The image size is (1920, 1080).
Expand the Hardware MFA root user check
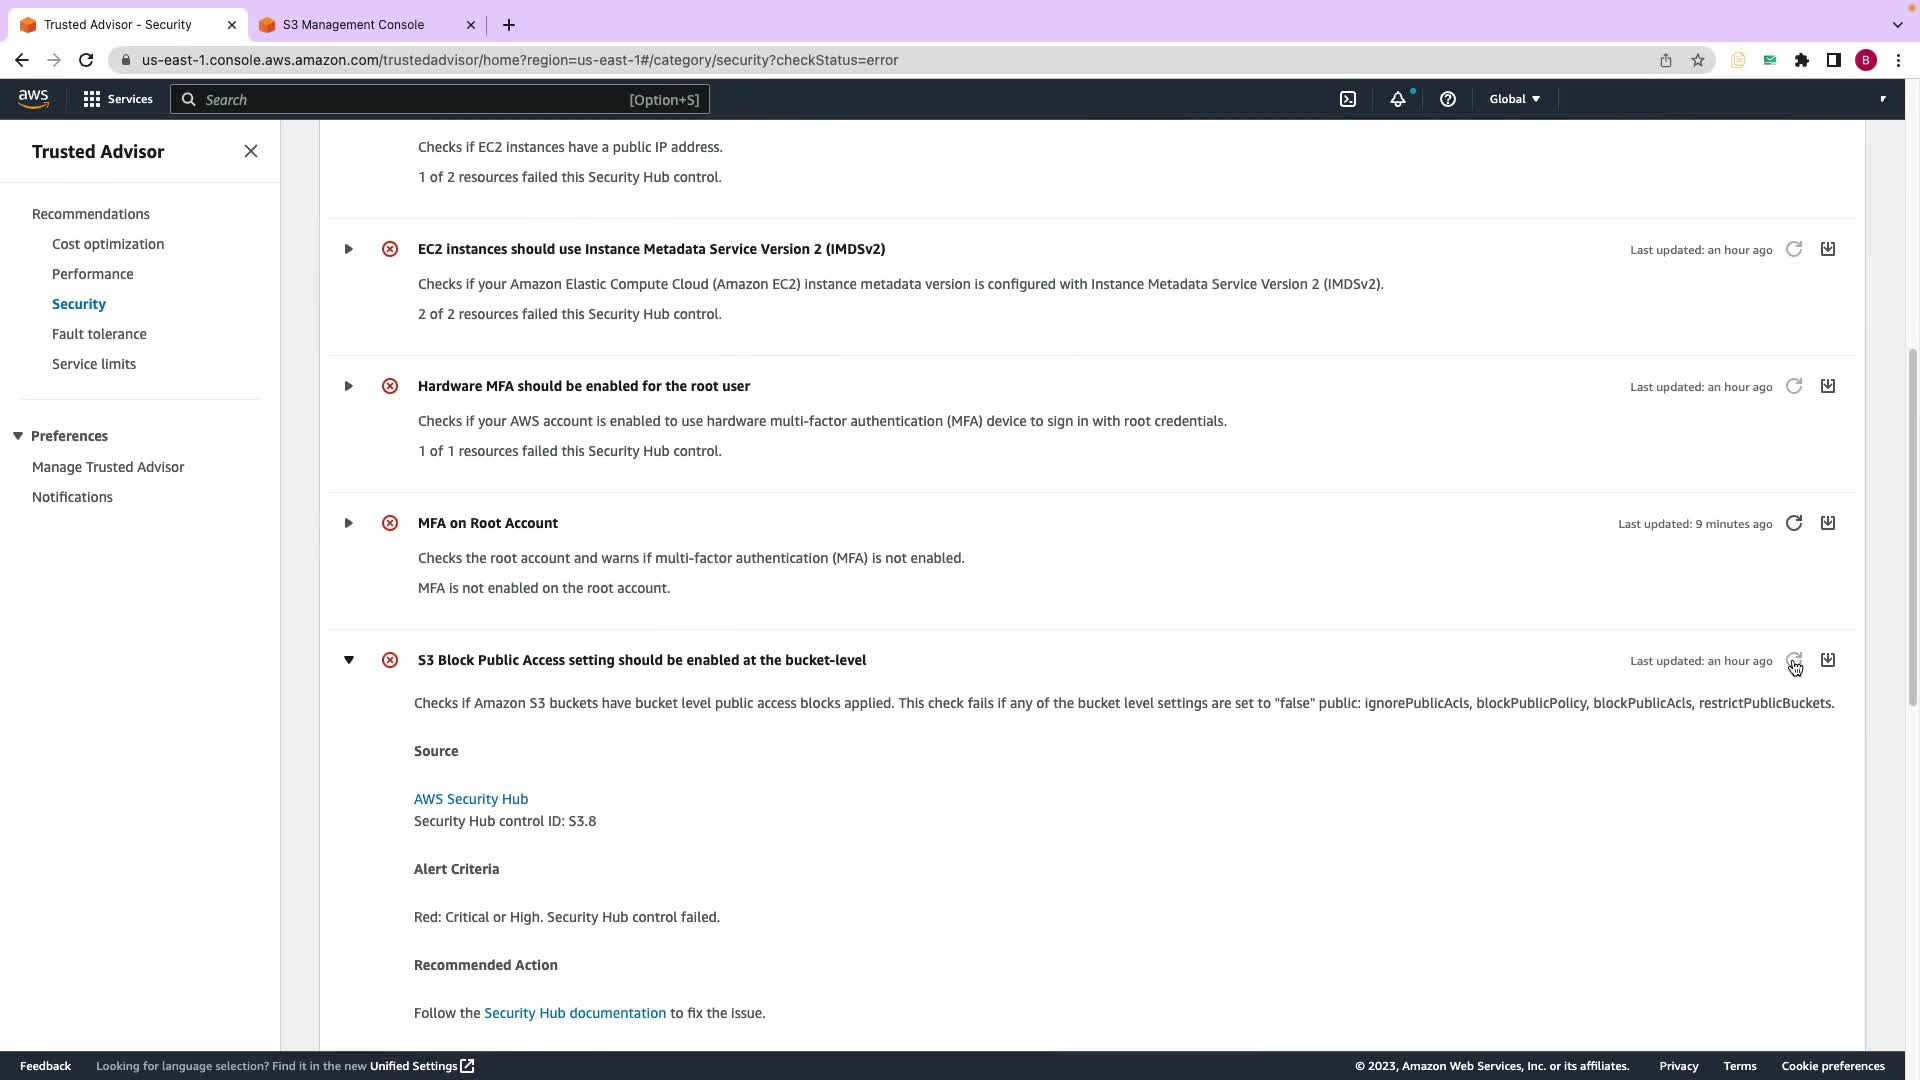pyautogui.click(x=349, y=386)
